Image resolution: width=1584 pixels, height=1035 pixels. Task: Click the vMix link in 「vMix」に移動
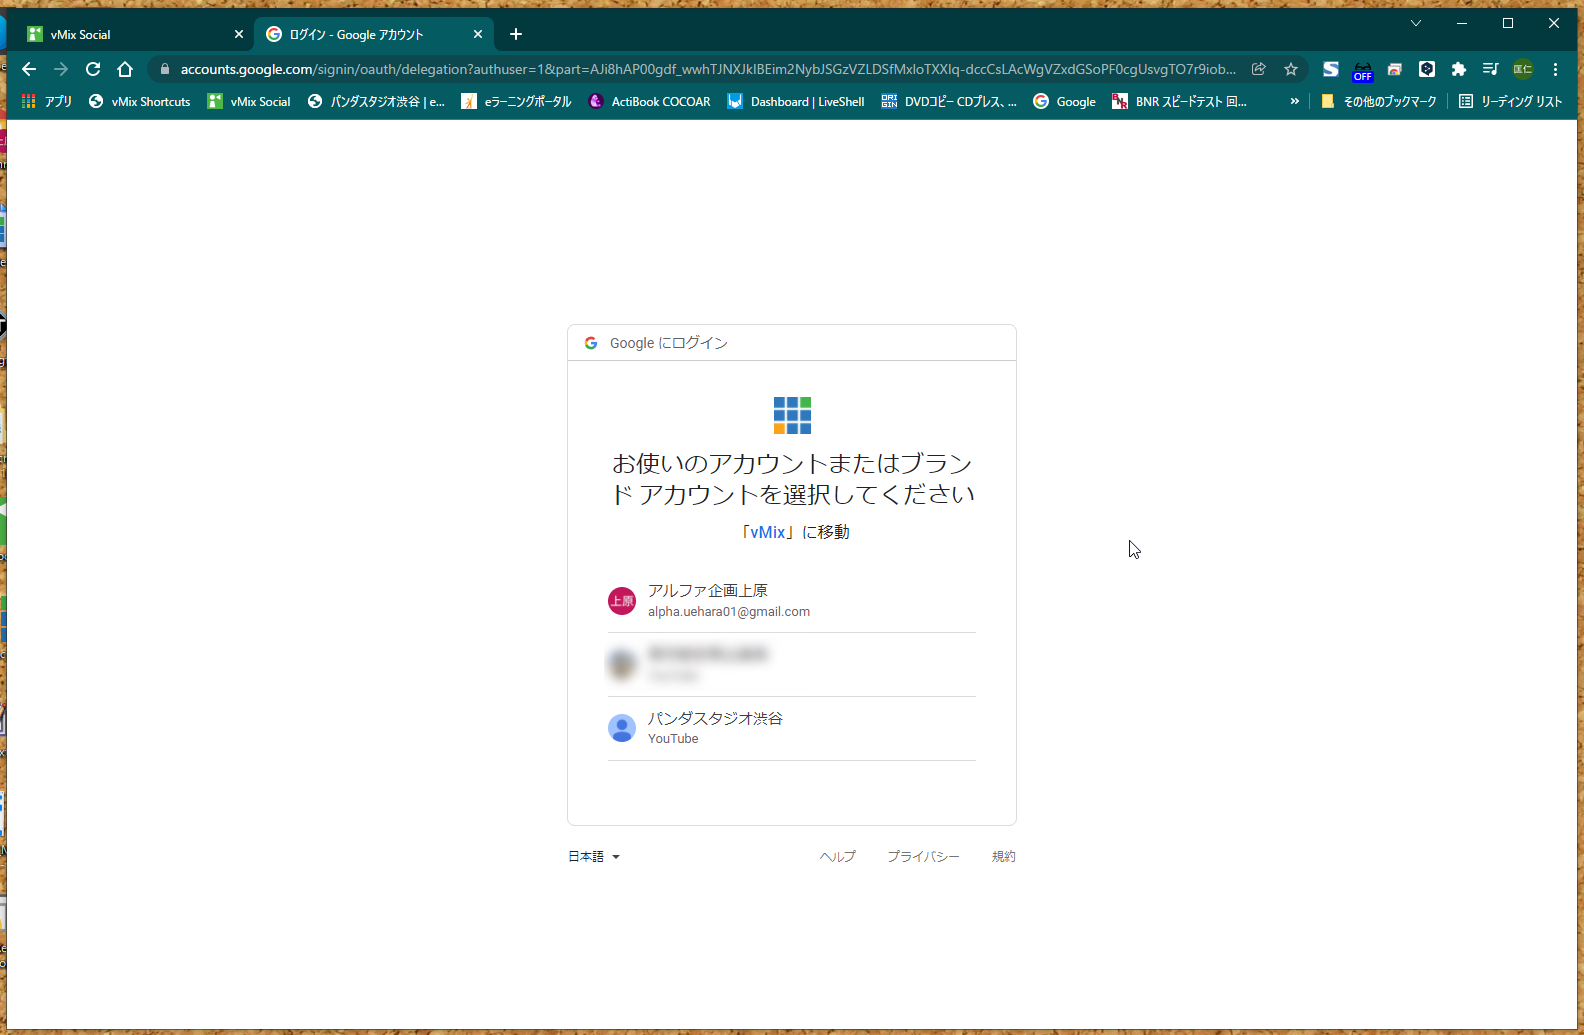click(768, 532)
